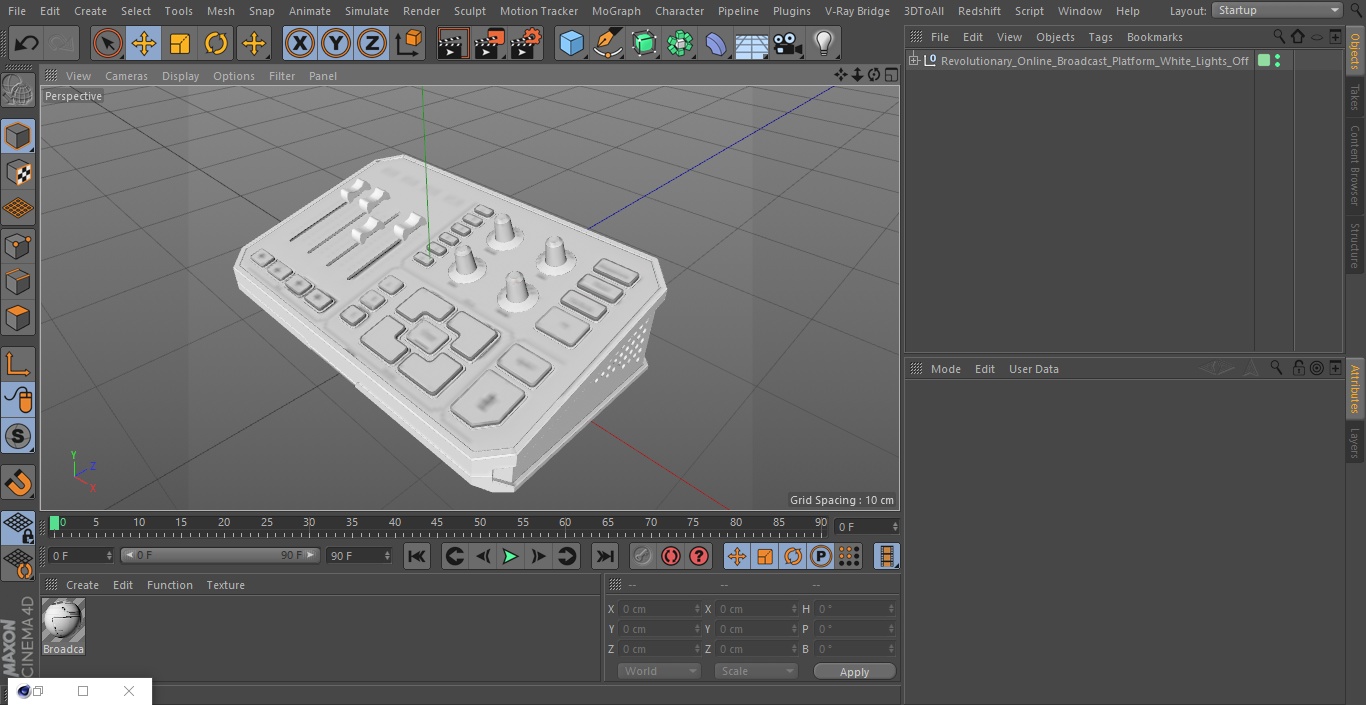Viewport: 1366px width, 705px height.
Task: Add a Light object
Action: (x=823, y=43)
